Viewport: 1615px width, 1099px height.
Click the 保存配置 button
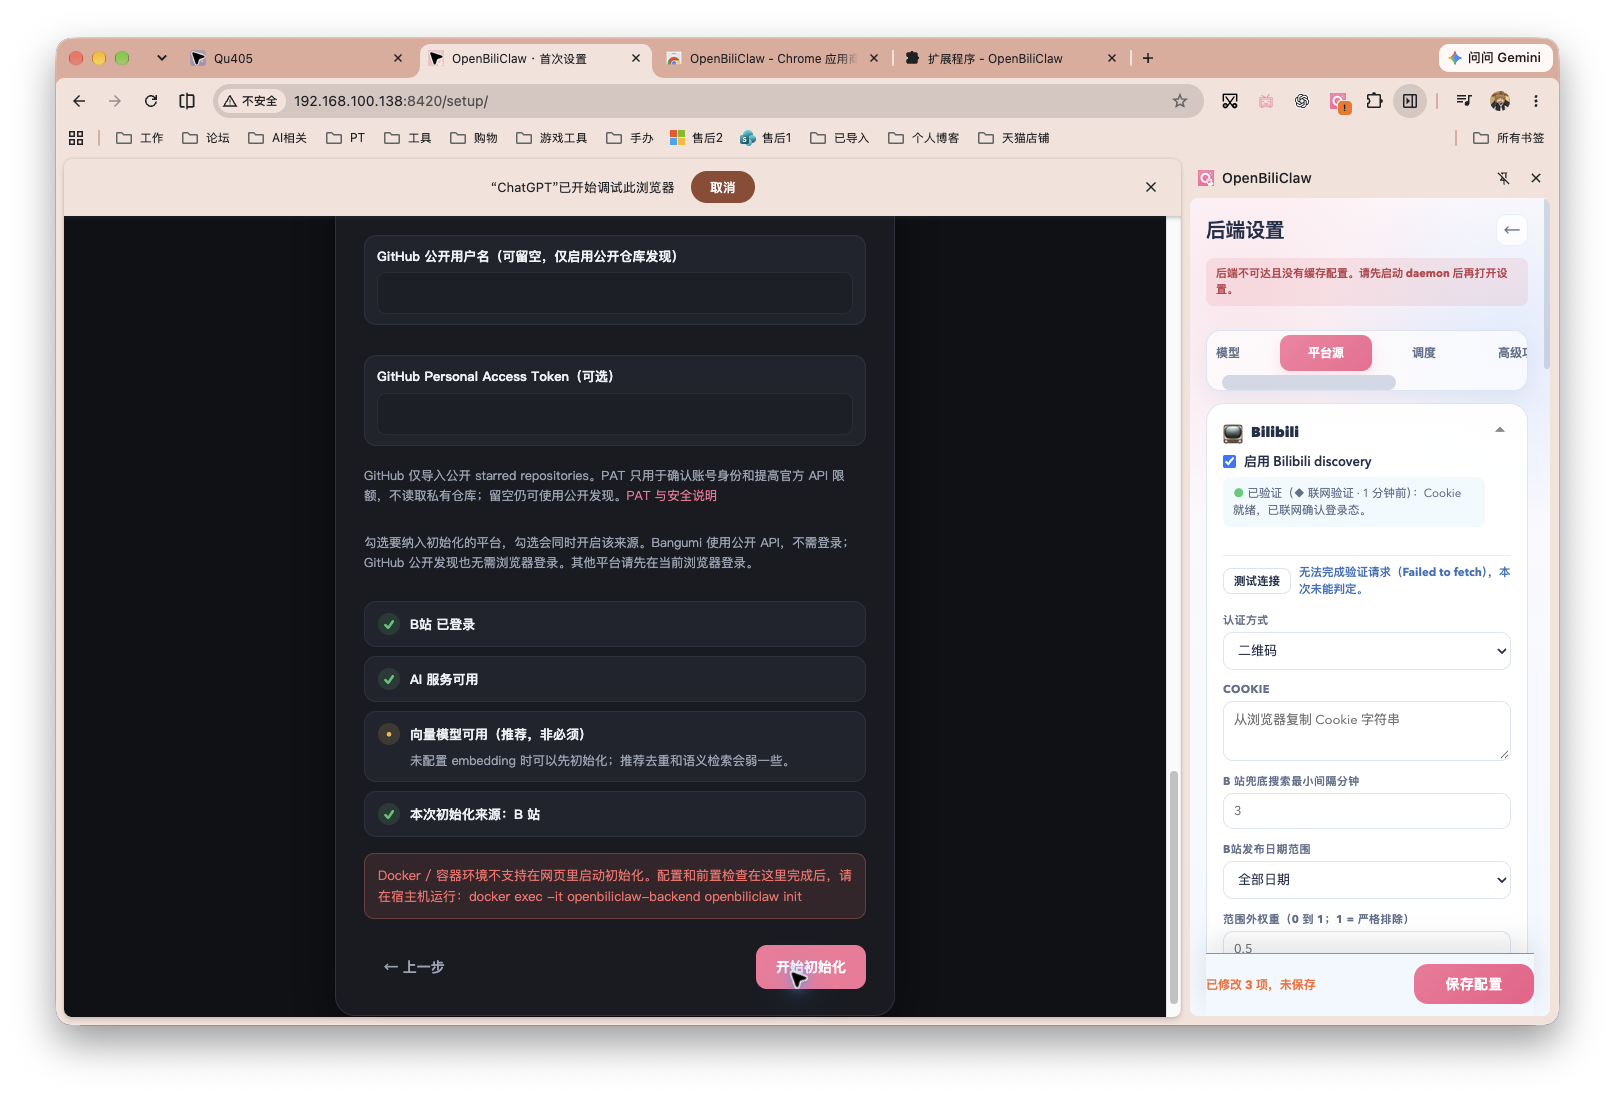(1473, 984)
